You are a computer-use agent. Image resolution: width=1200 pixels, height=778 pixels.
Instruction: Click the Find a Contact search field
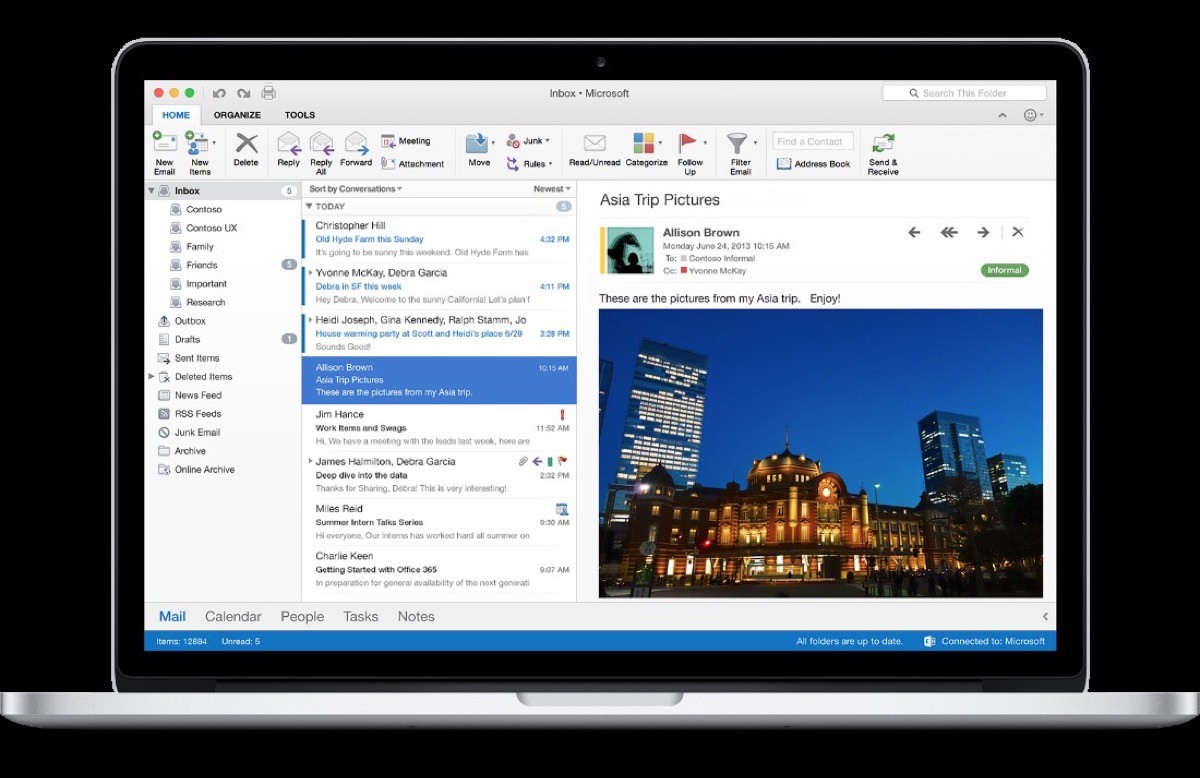pyautogui.click(x=812, y=140)
